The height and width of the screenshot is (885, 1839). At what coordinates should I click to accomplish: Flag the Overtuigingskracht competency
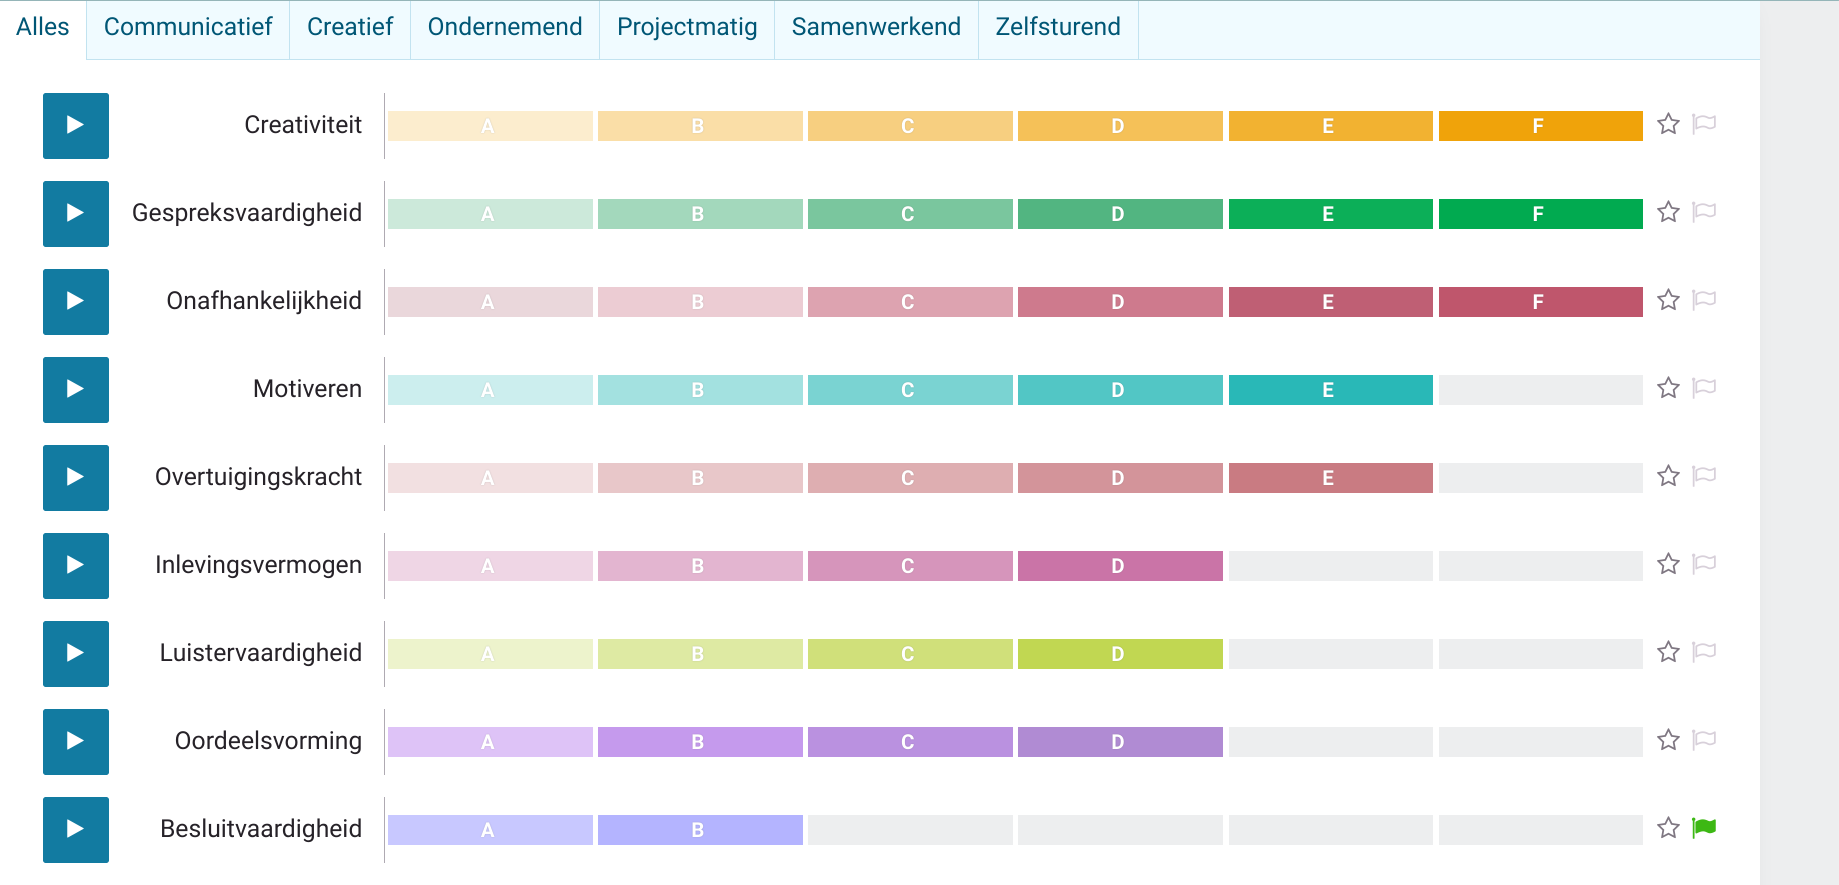pos(1704,476)
